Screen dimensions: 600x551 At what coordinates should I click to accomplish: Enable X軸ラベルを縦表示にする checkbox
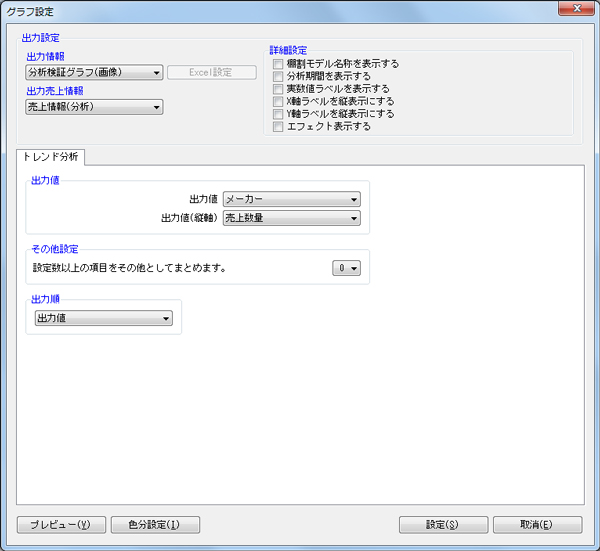point(278,101)
